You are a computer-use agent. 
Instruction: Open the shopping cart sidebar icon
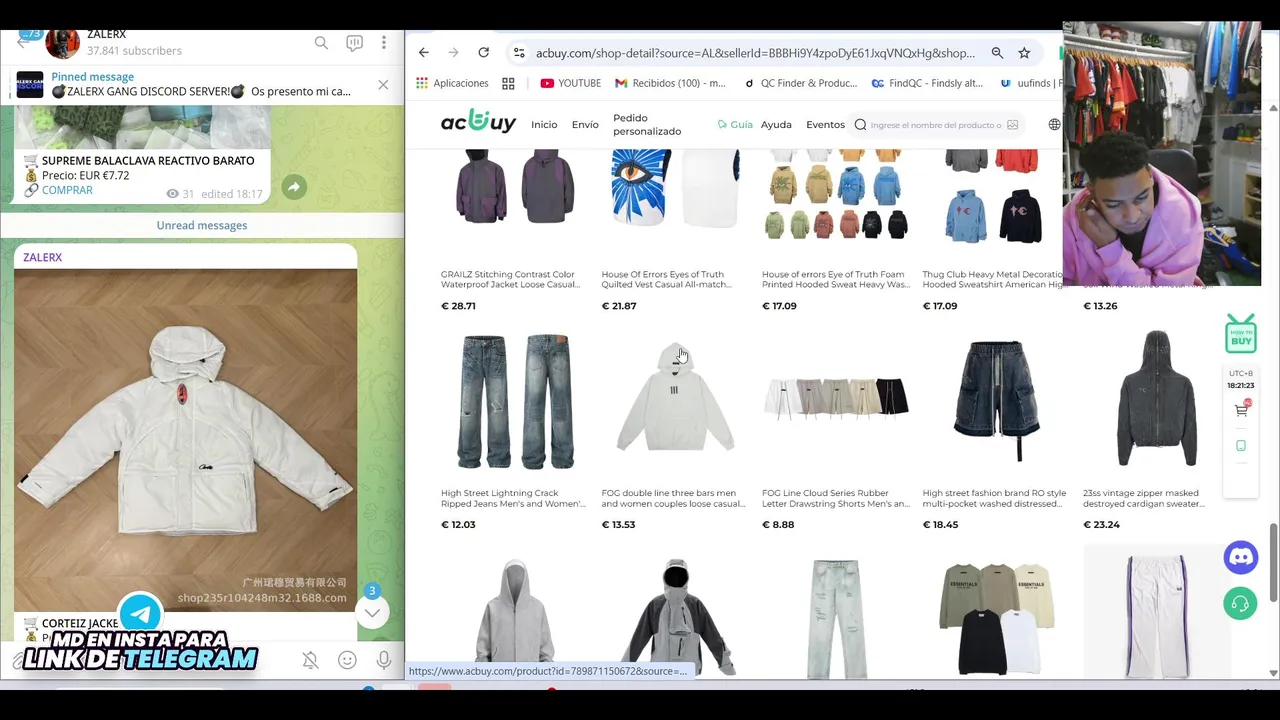point(1241,409)
